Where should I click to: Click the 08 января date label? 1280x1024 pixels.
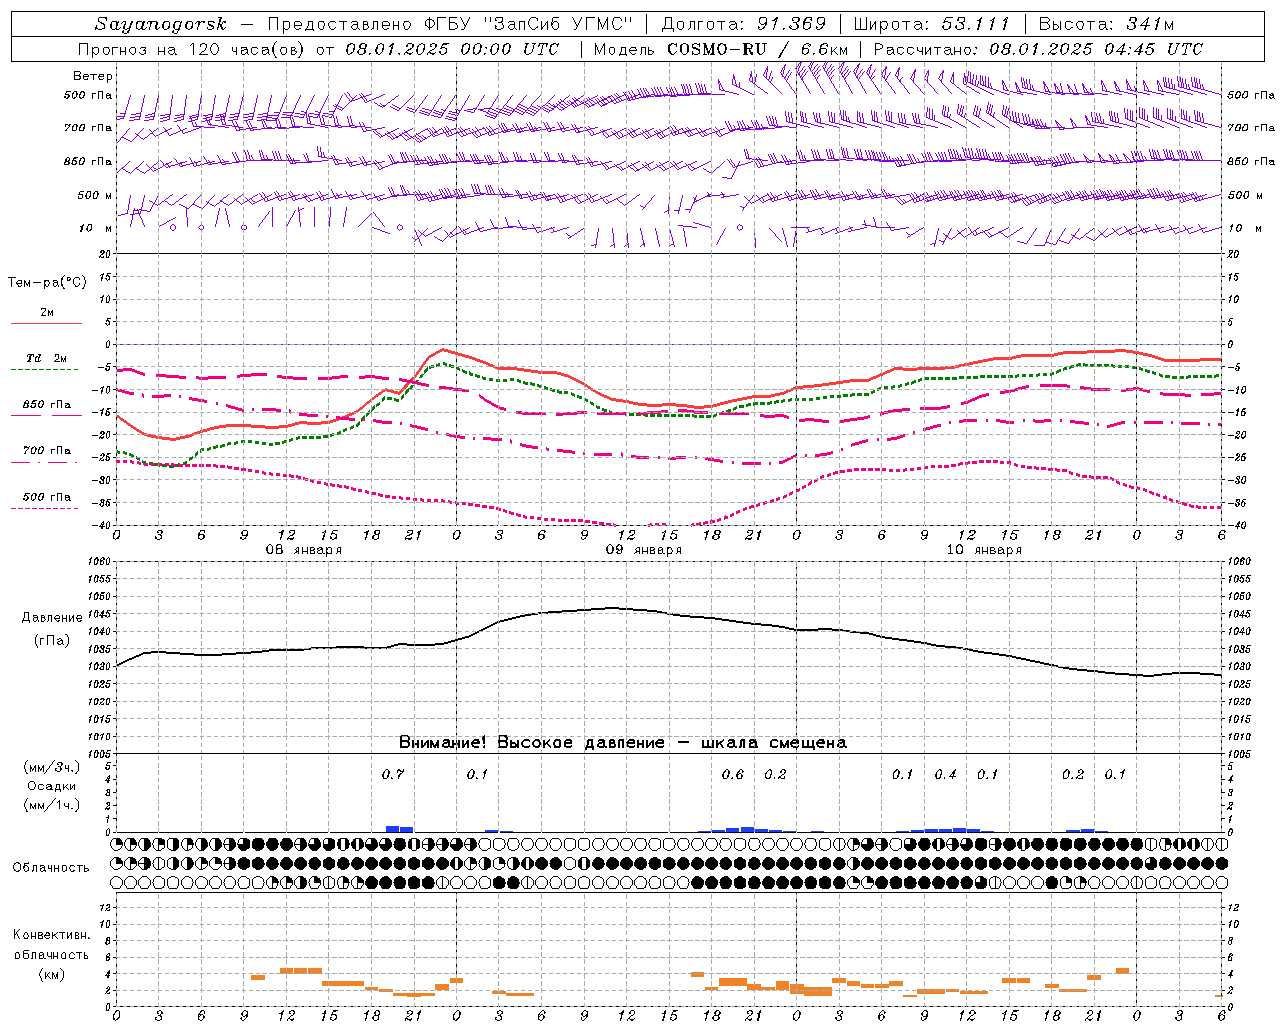(304, 550)
